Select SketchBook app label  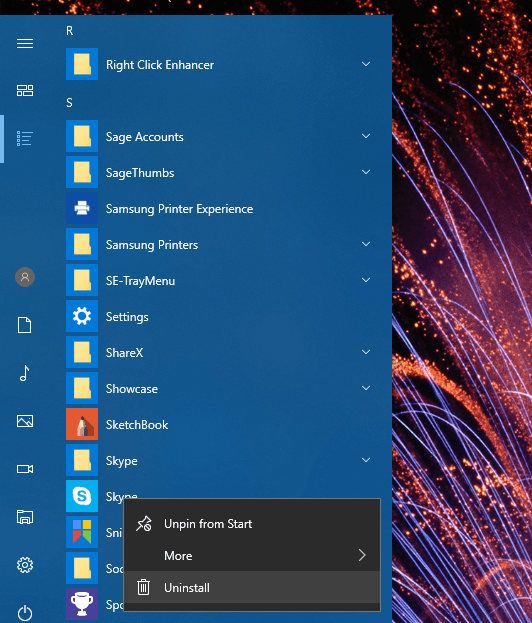pos(137,425)
